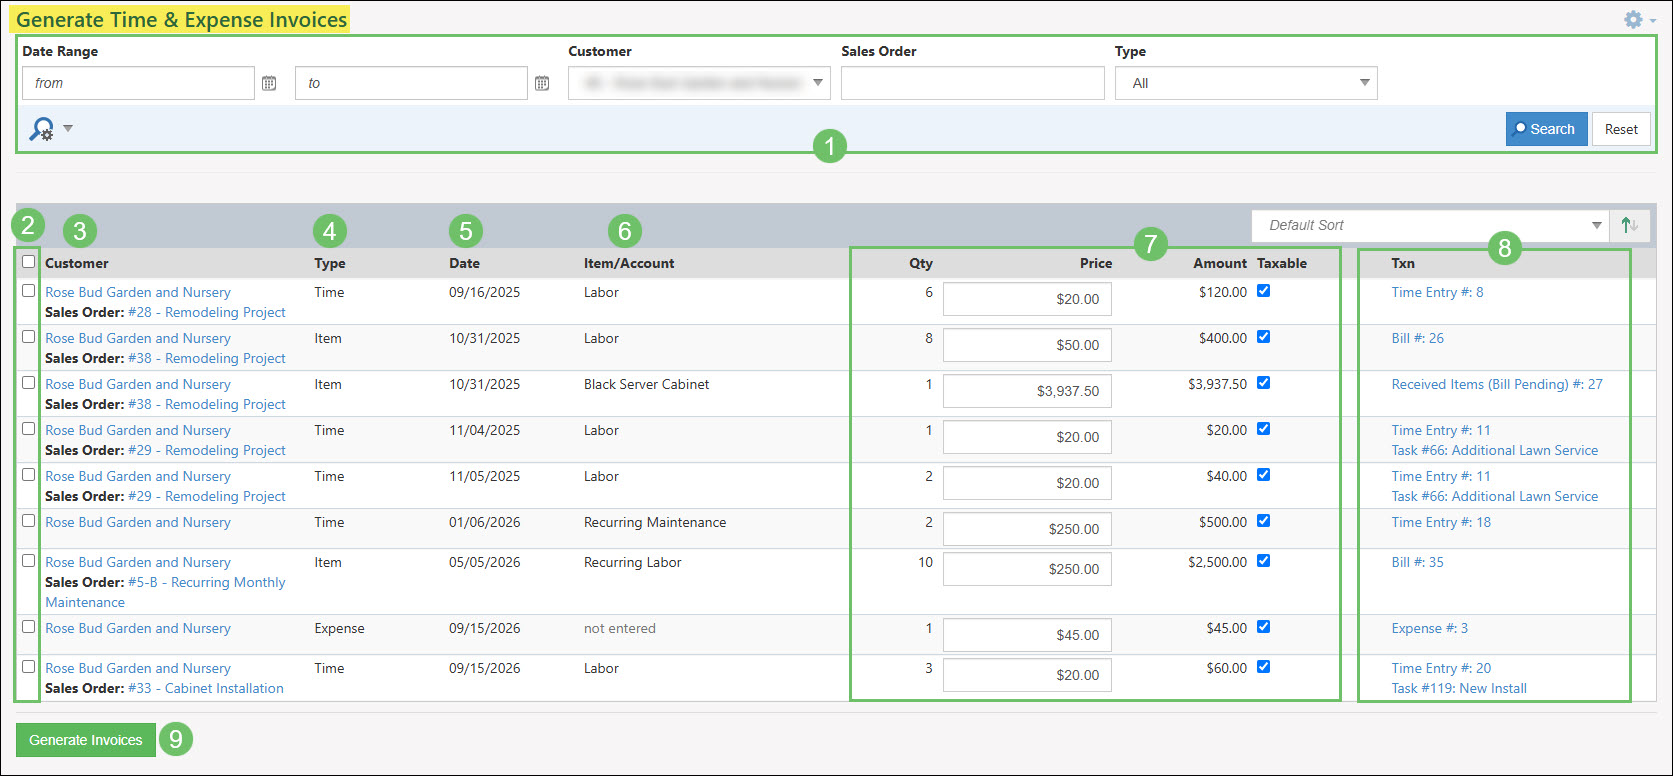Open the Expense #: 3 link
1673x776 pixels.
point(1429,628)
